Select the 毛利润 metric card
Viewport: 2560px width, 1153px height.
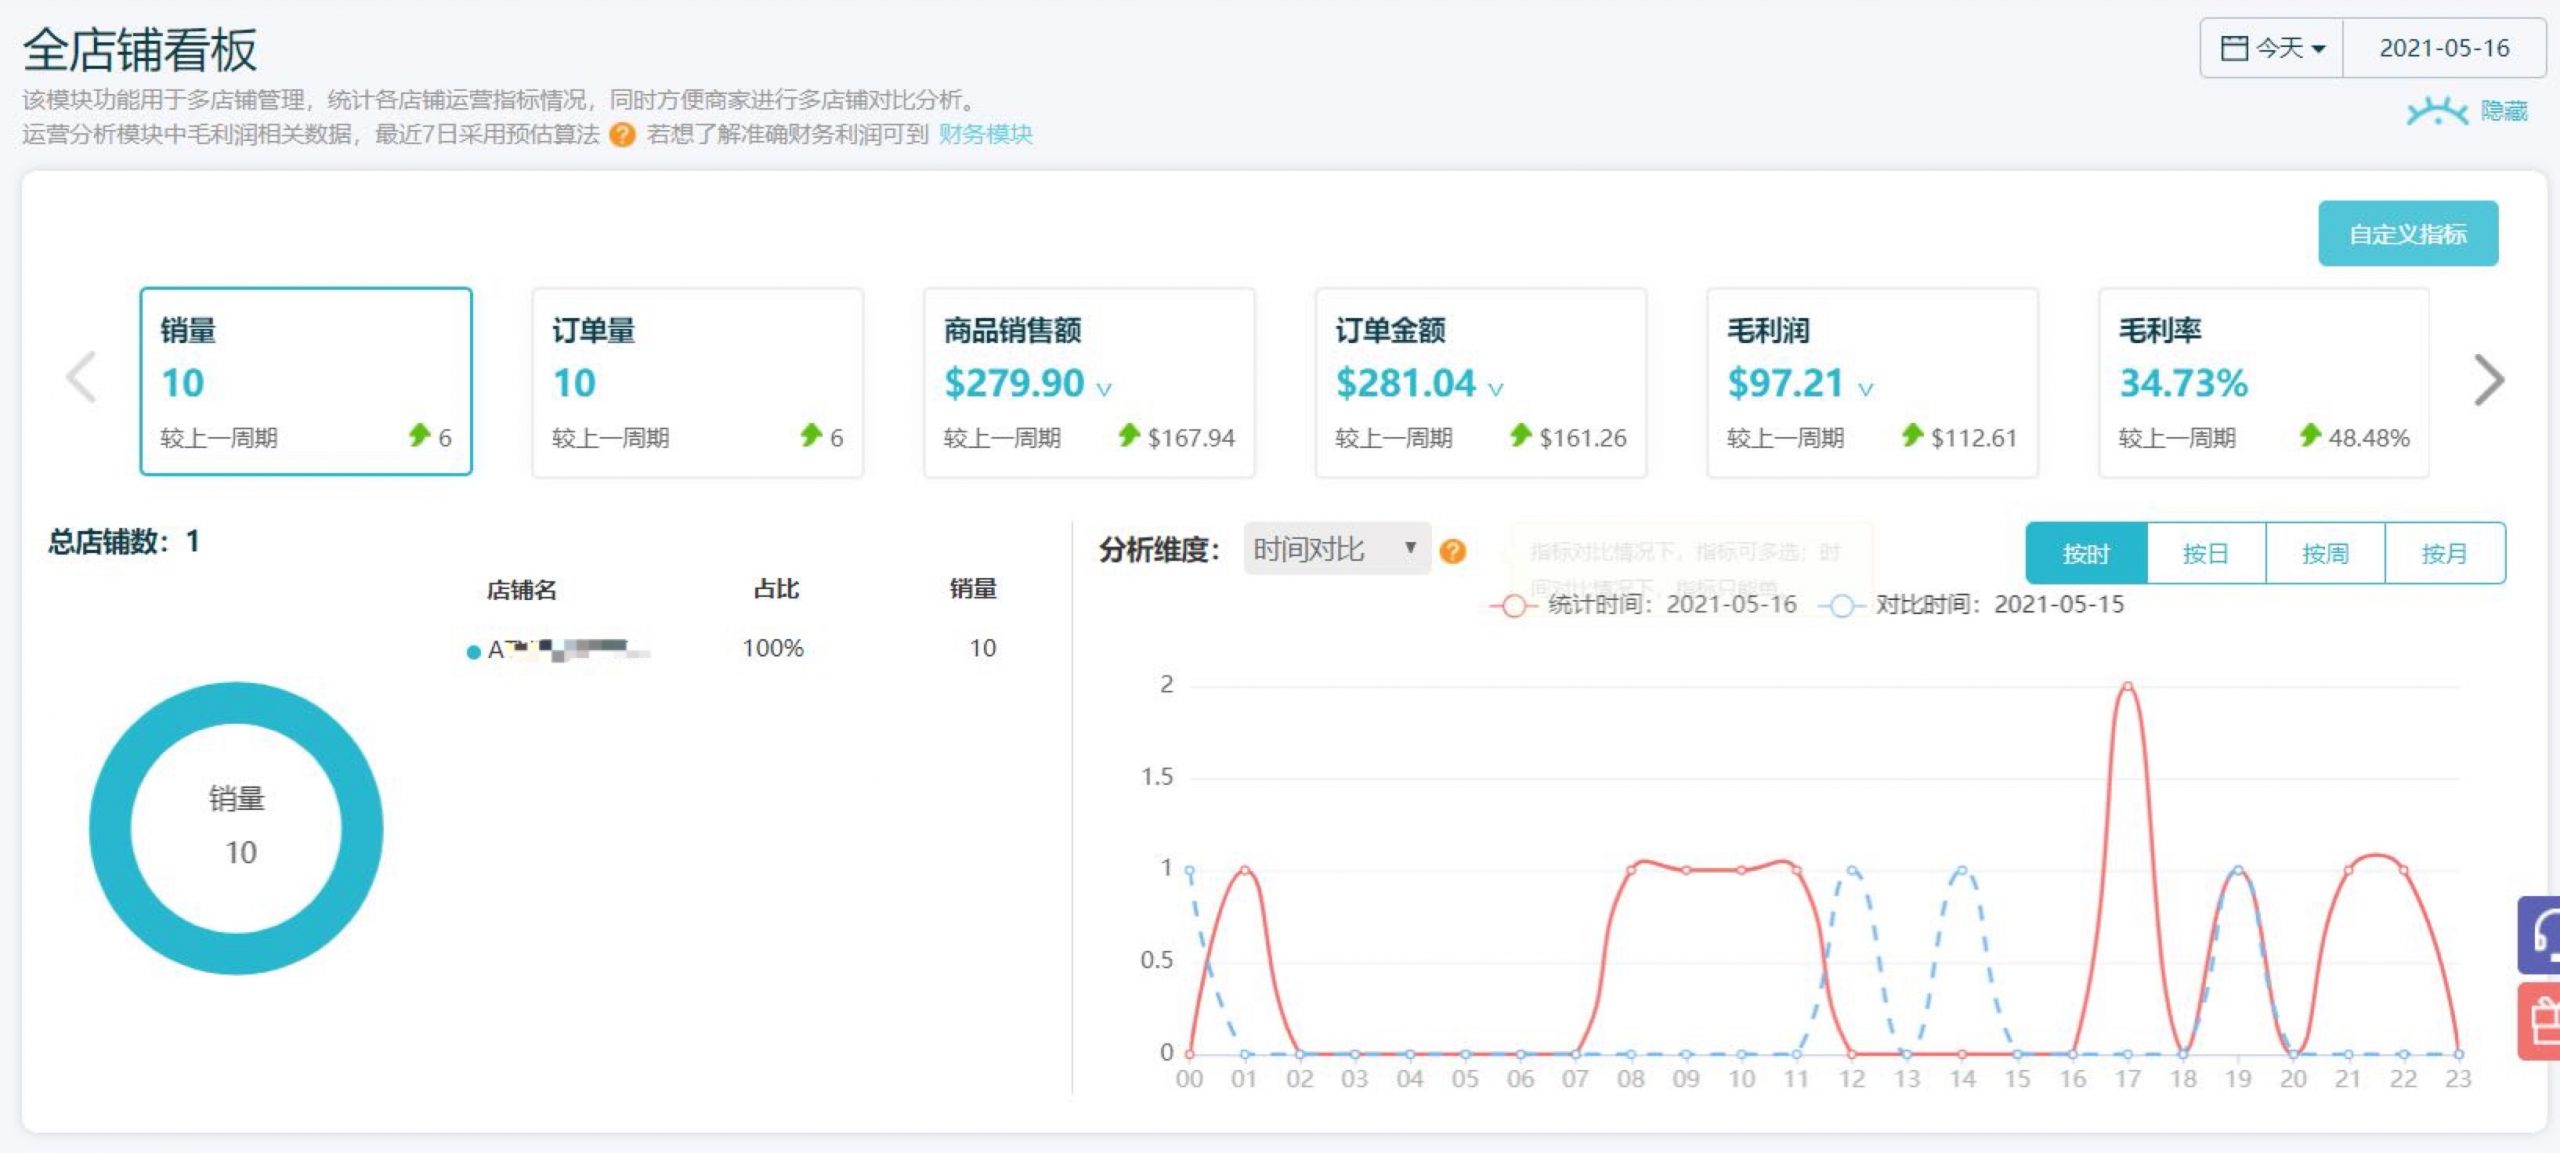tap(1872, 383)
